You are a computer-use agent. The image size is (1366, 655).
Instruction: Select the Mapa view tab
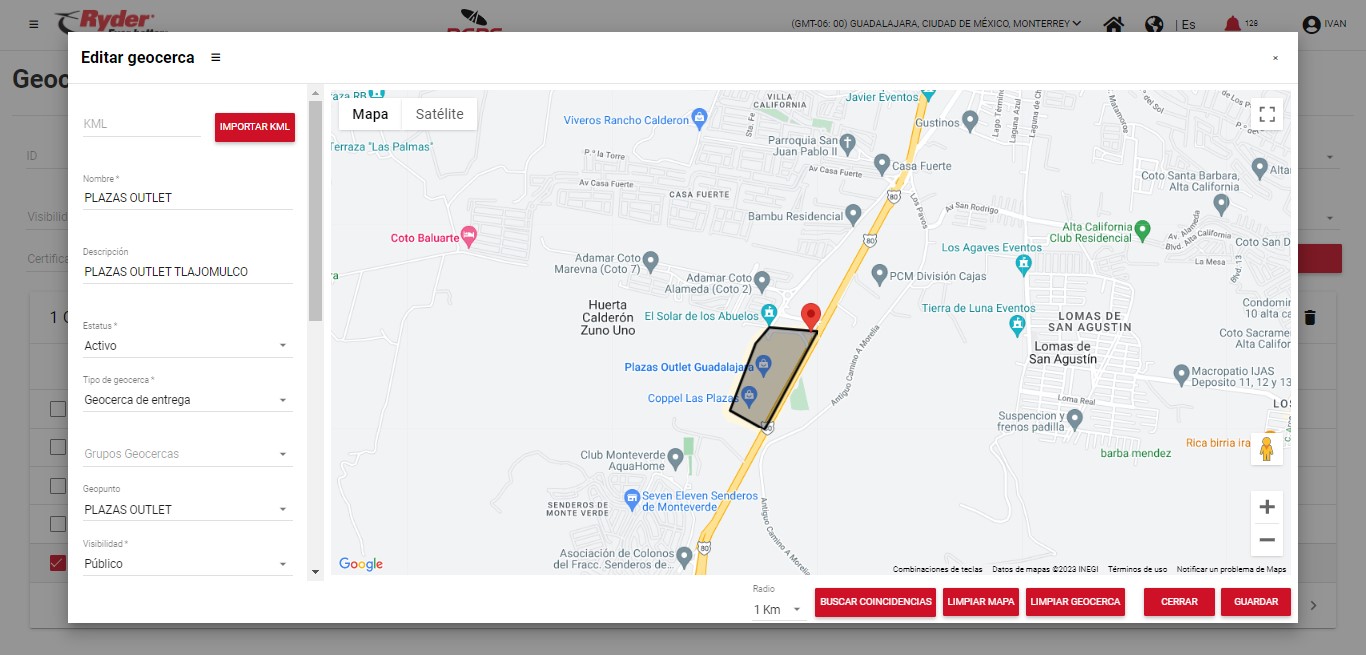tap(370, 114)
